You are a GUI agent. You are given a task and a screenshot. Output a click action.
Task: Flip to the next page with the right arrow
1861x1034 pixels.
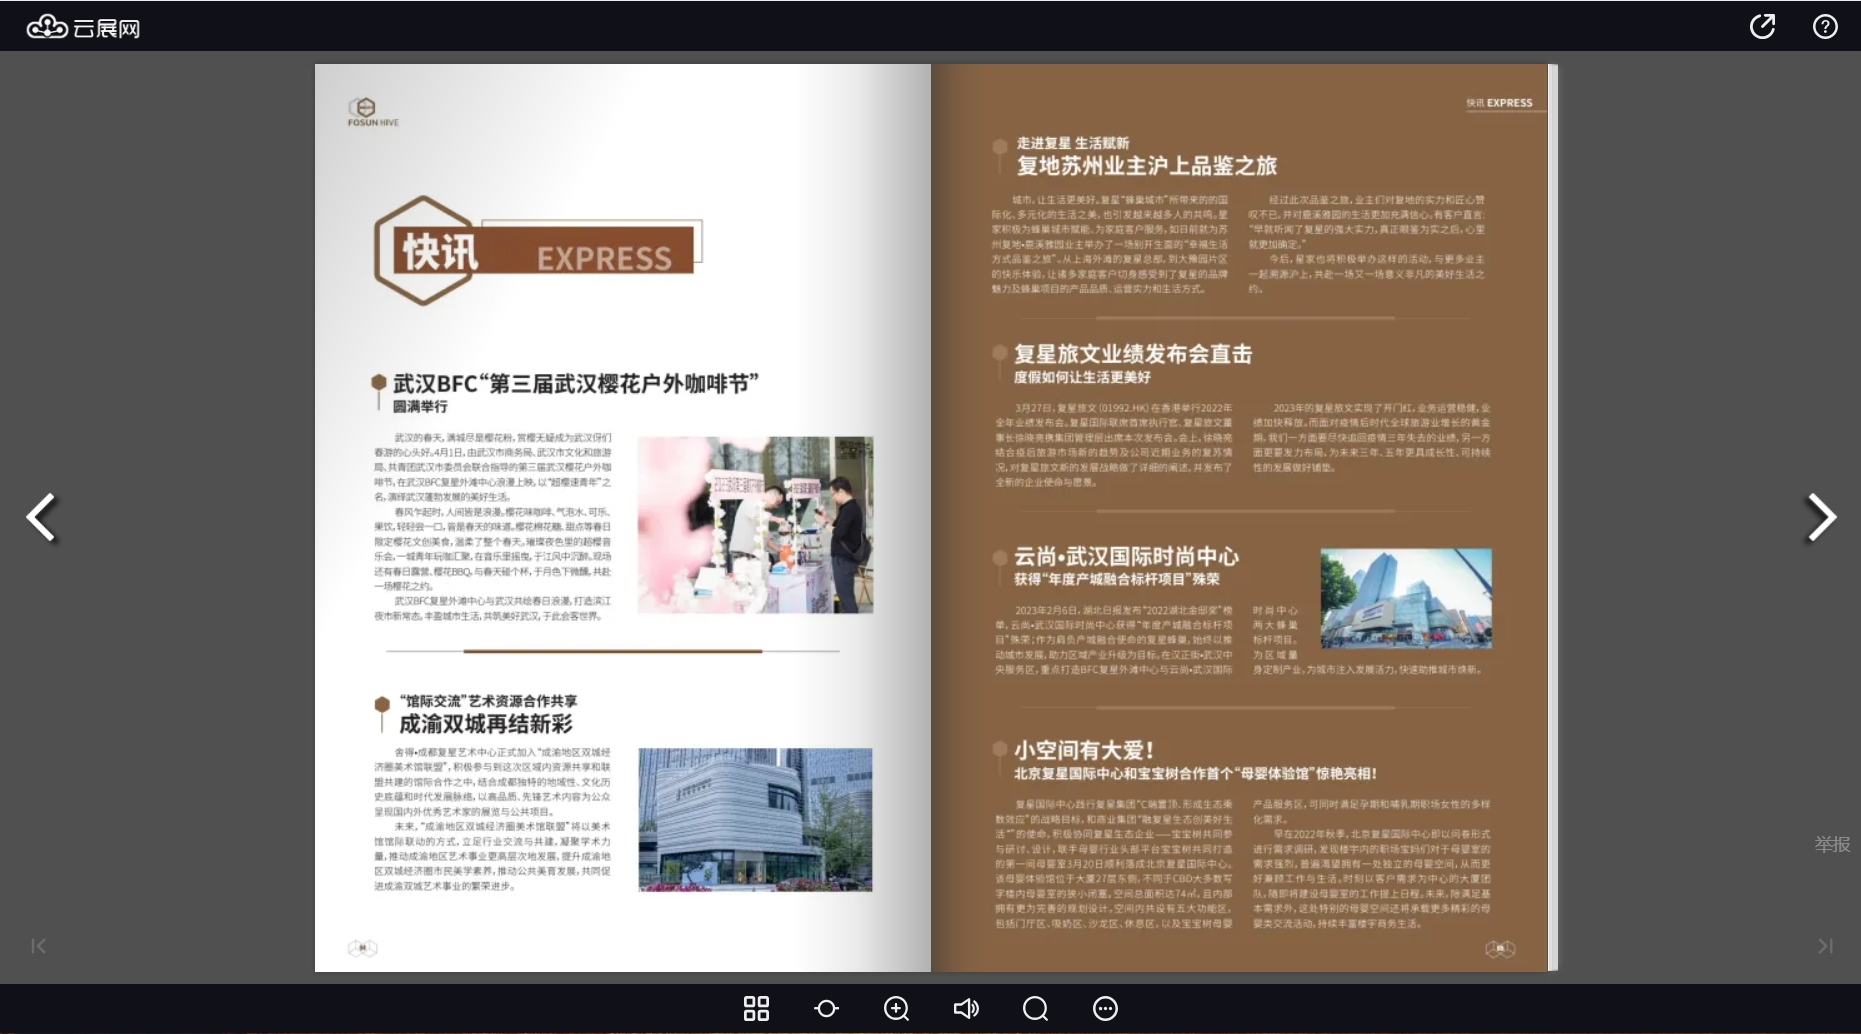1822,517
